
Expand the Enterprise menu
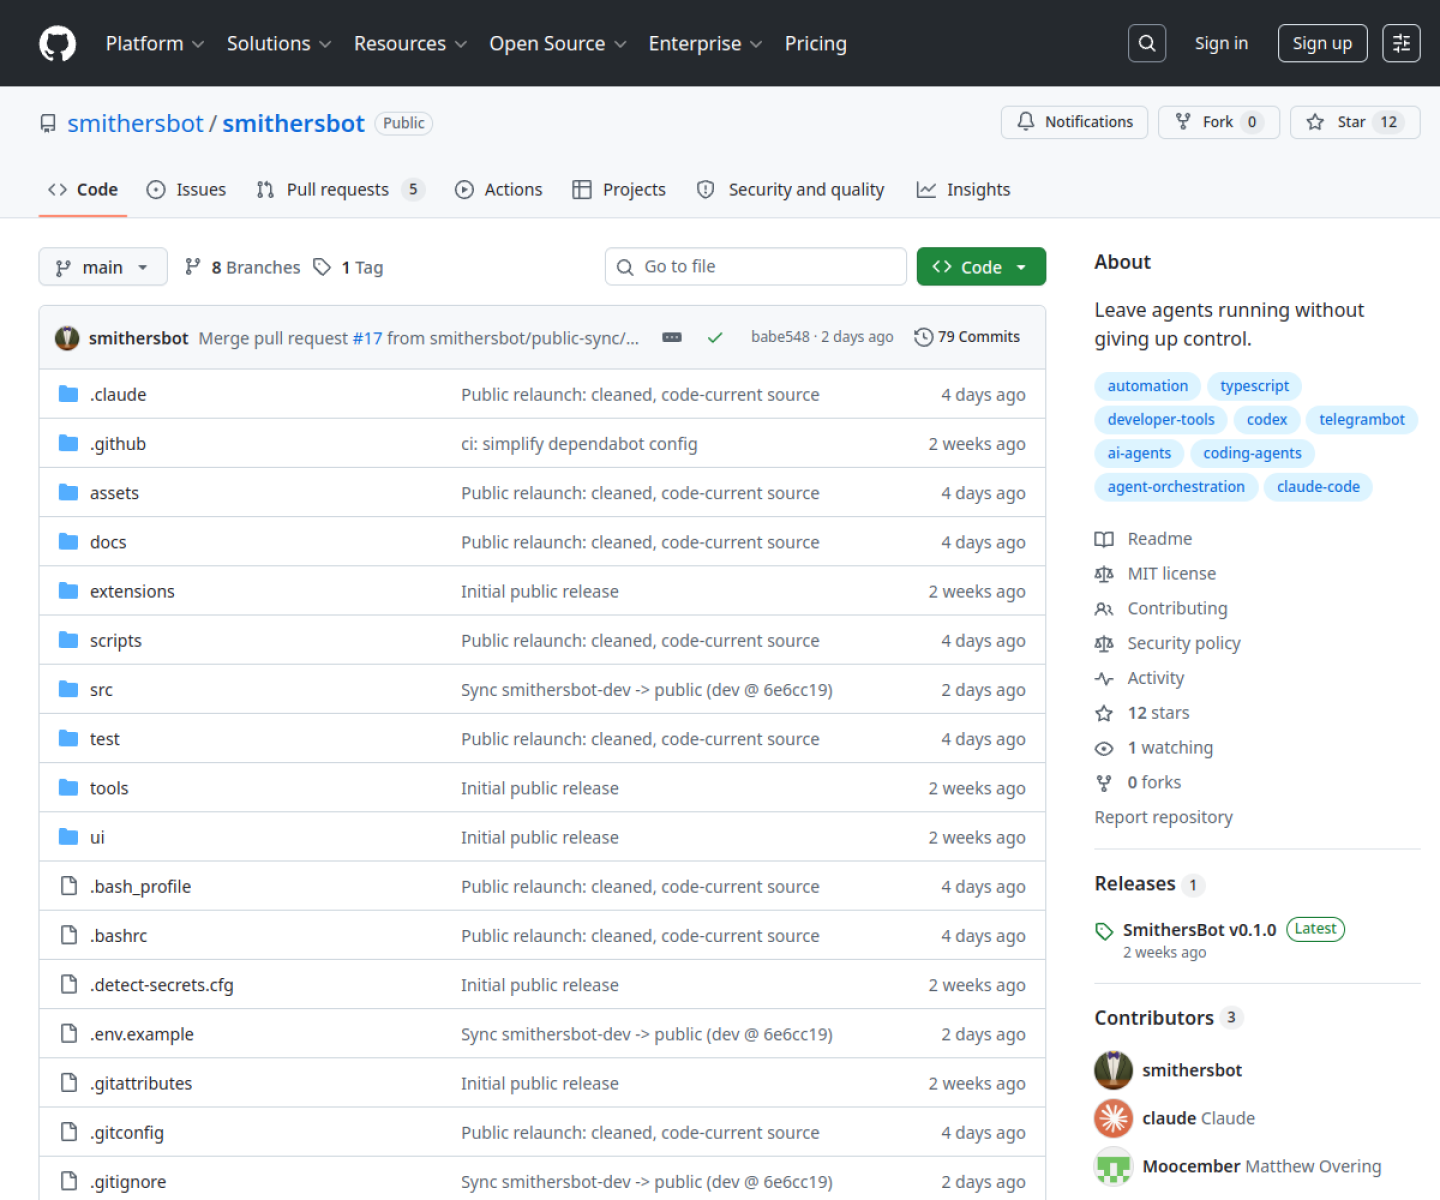(705, 44)
